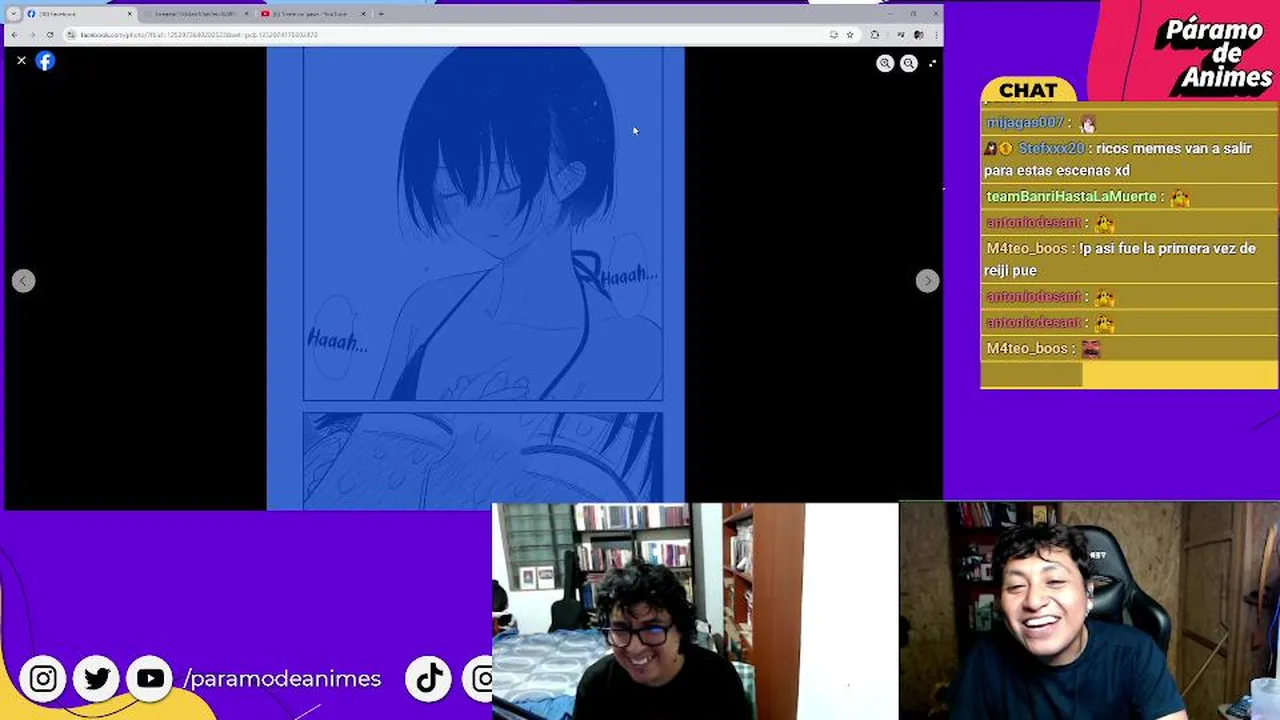The height and width of the screenshot is (720, 1280).
Task: Click the Twitter social icon
Action: click(x=97, y=679)
